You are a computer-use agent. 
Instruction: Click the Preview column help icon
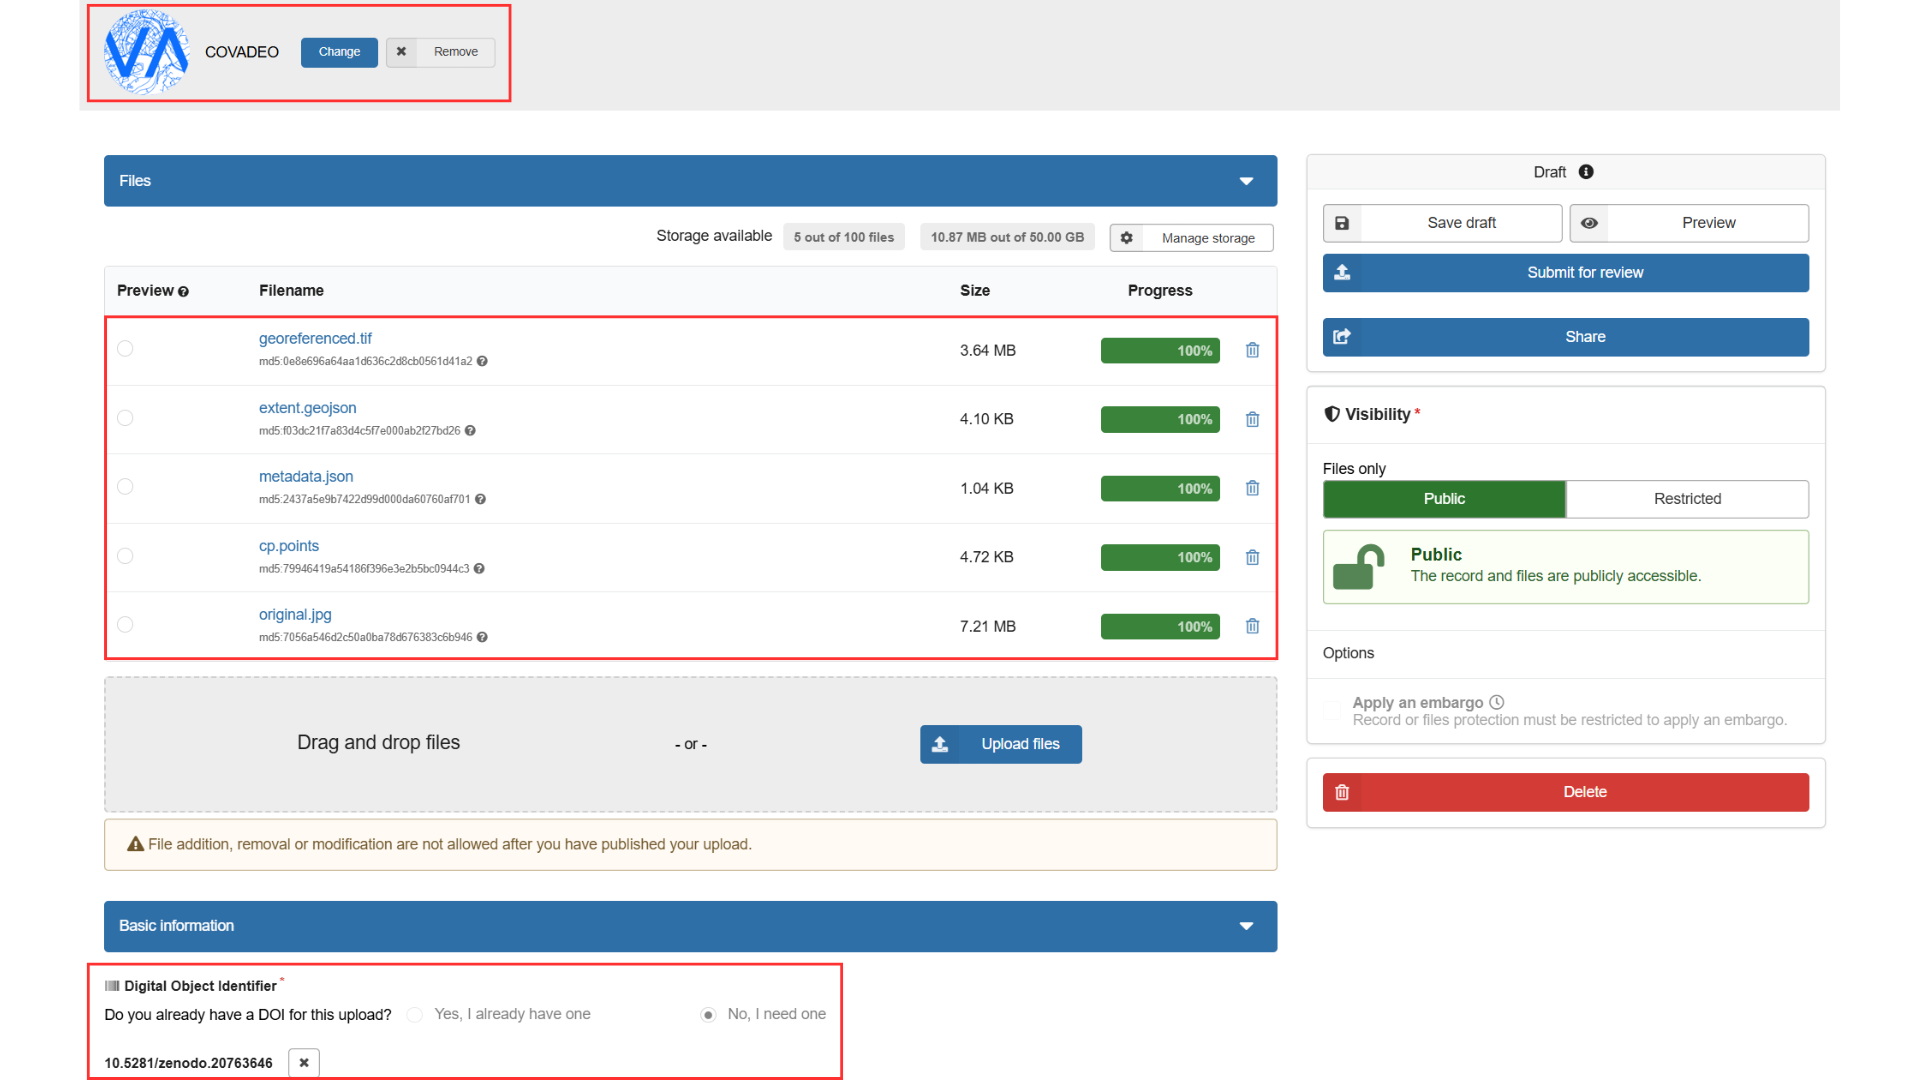[x=183, y=291]
